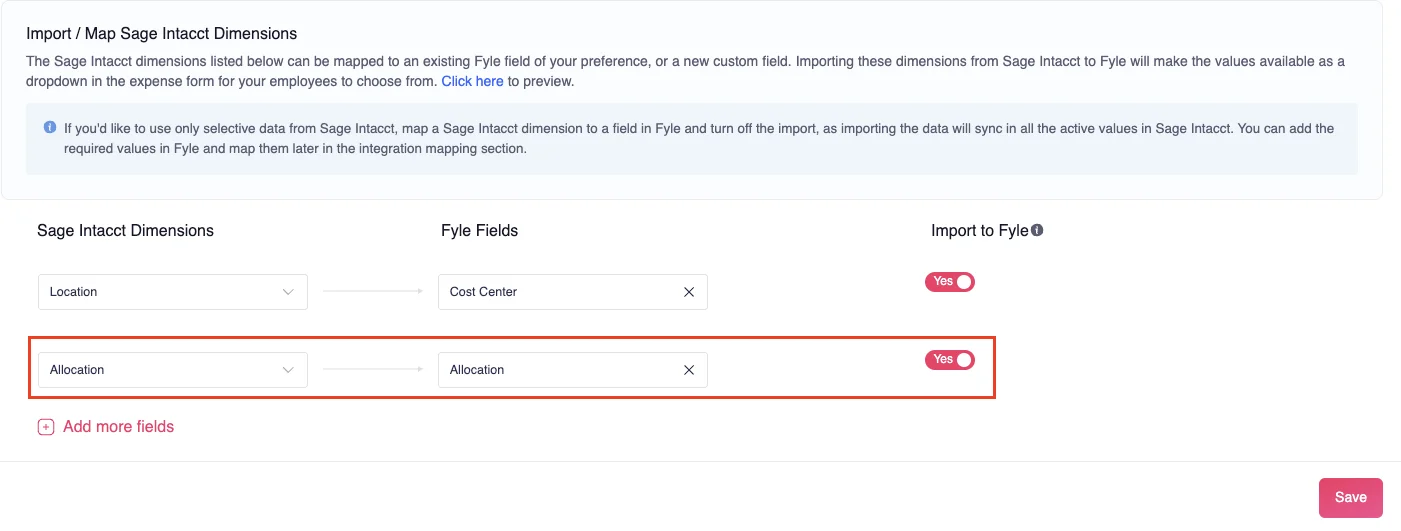This screenshot has width=1401, height=531.
Task: Click the Fyle Fields column header
Action: (479, 231)
